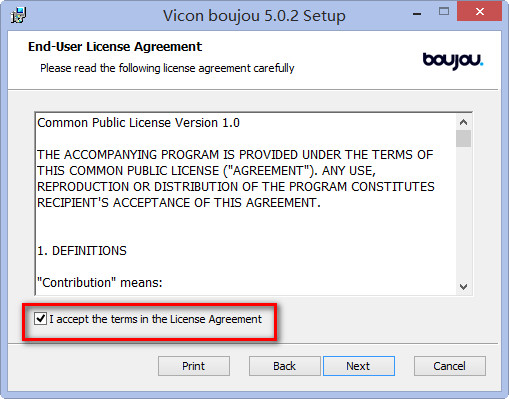This screenshot has width=509, height=399.
Task: Click inside the license agreement text box
Action: pyautogui.click(x=246, y=204)
